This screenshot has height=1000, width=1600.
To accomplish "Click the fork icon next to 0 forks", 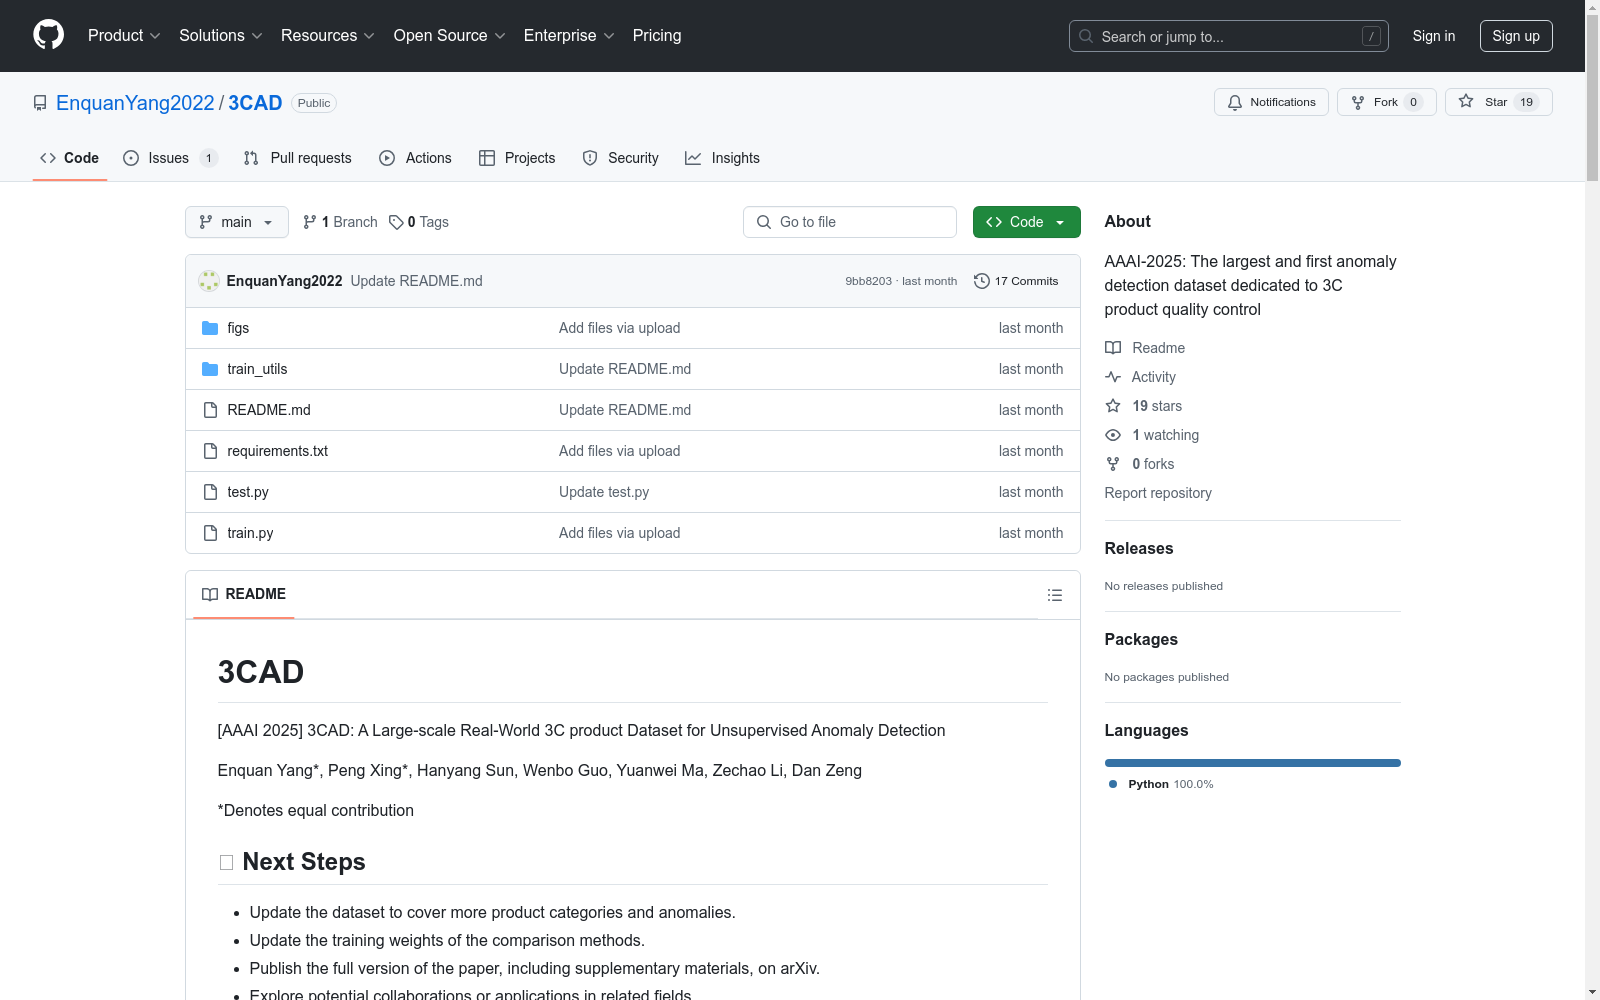I will point(1113,464).
